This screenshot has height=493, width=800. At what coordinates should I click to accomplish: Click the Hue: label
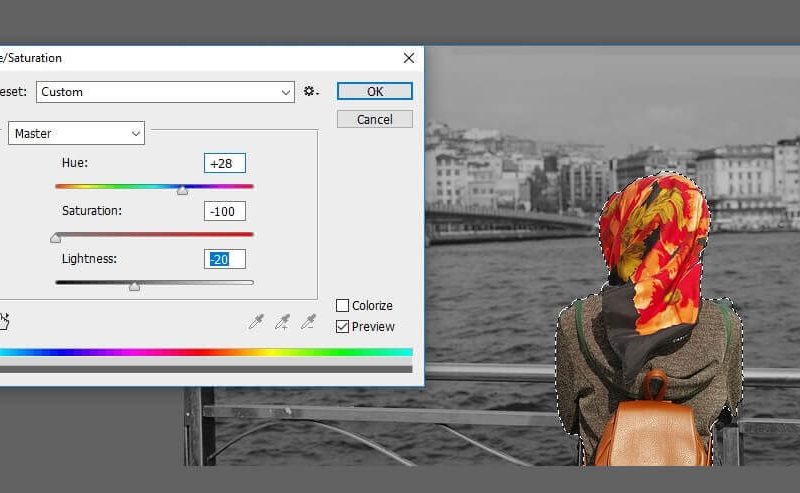click(x=75, y=163)
